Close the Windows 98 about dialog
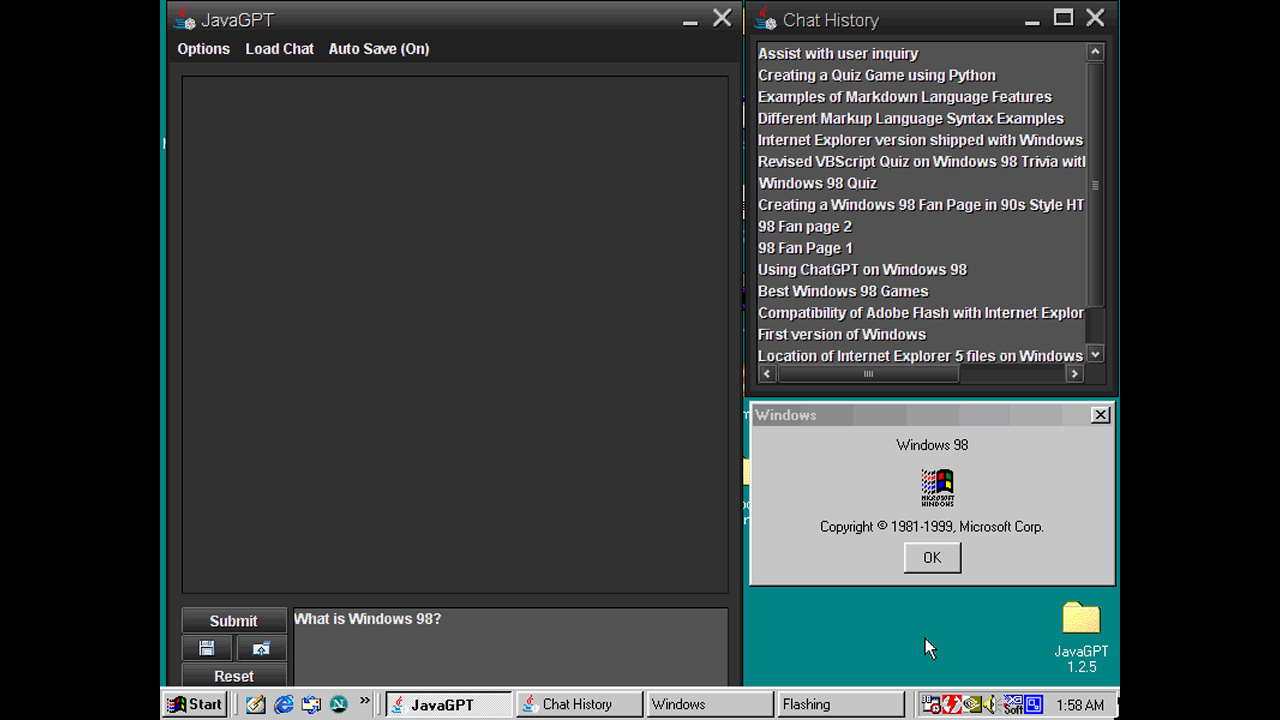The image size is (1280, 720). [x=1100, y=415]
